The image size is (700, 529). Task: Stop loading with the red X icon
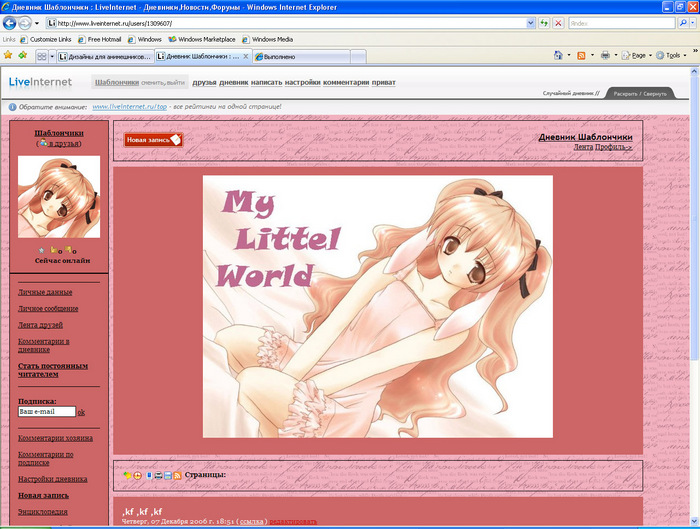tap(558, 23)
